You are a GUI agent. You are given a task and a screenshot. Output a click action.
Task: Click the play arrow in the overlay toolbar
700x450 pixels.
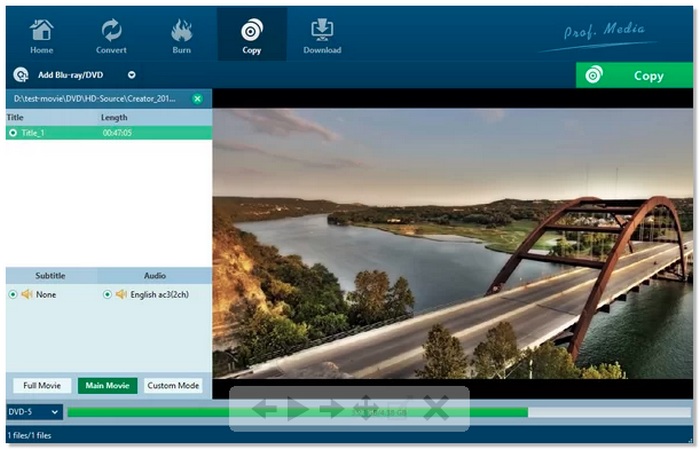[297, 408]
